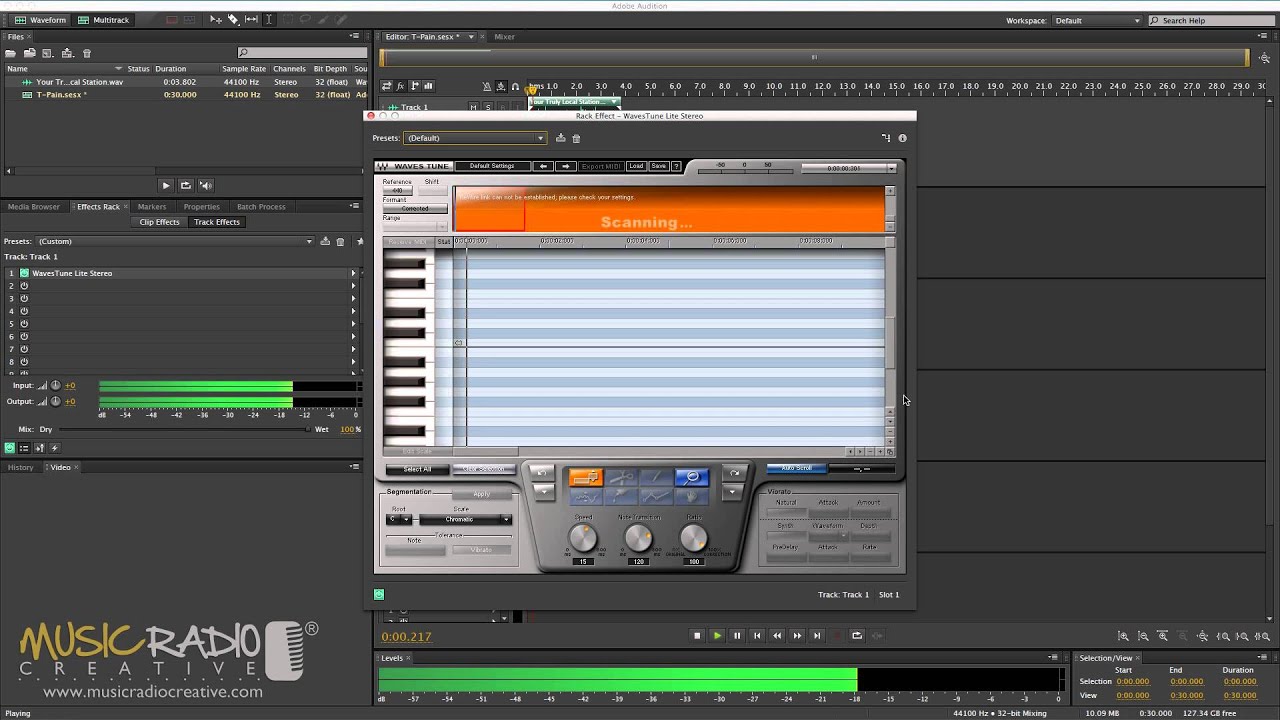Open the rack slot 4 arrow menu
This screenshot has height=720, width=1280.
tap(353, 311)
